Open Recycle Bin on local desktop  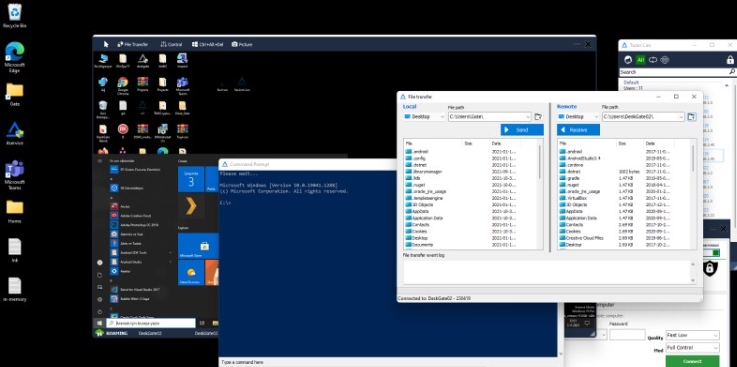[x=15, y=16]
